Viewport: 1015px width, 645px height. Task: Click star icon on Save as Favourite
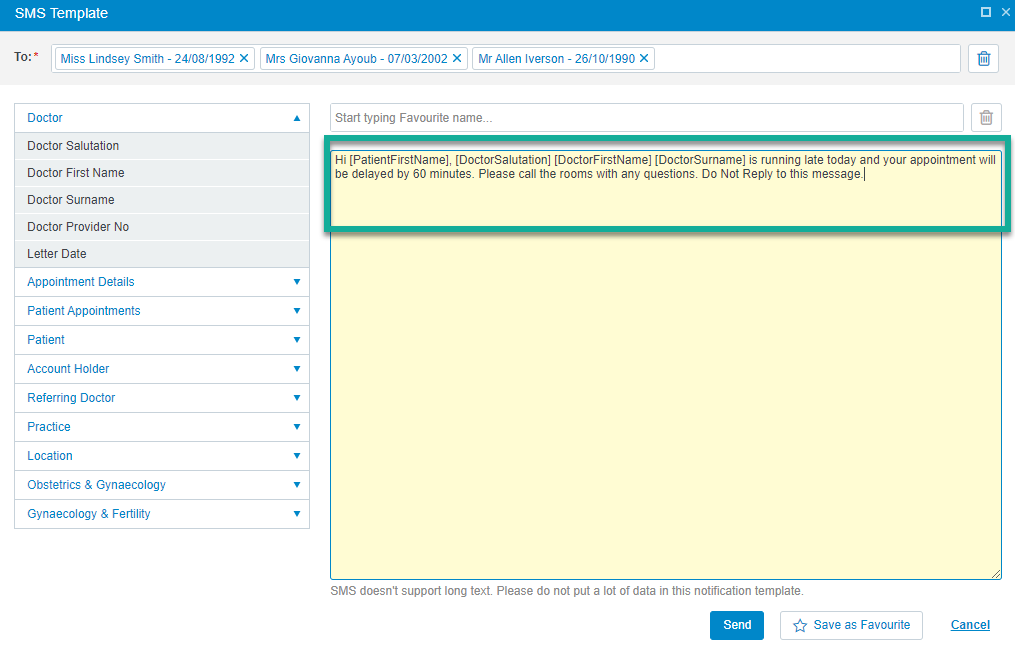click(x=800, y=626)
